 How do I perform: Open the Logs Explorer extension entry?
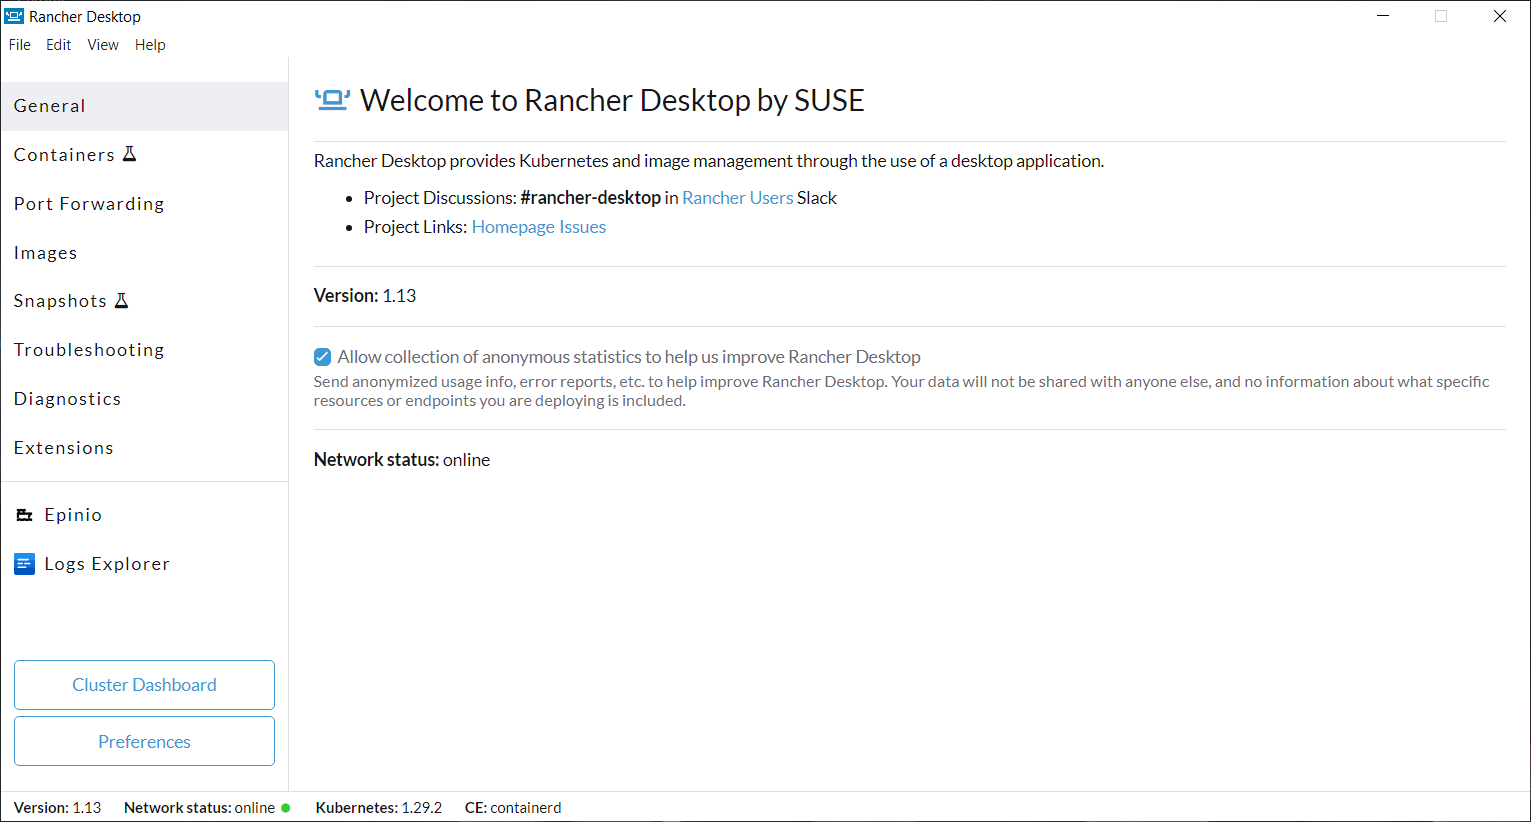click(x=144, y=564)
